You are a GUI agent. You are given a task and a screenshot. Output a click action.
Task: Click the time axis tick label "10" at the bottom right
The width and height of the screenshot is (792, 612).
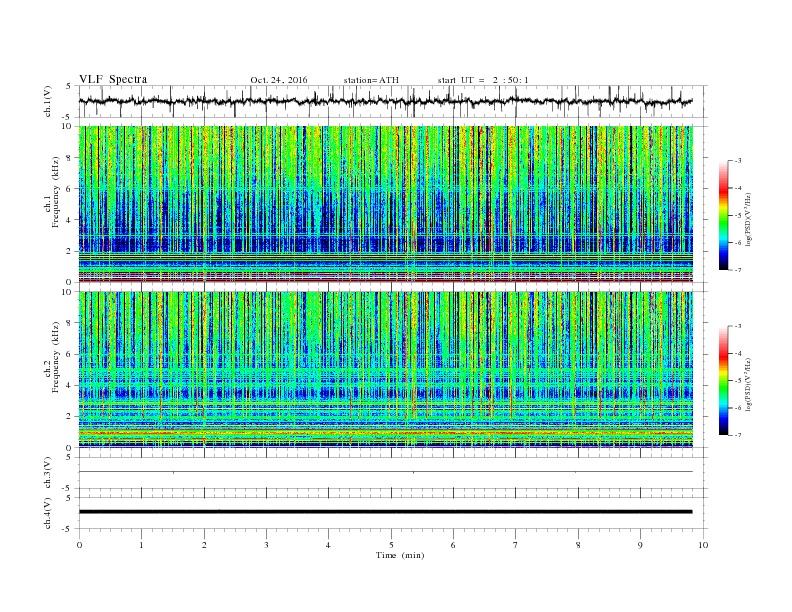[703, 545]
